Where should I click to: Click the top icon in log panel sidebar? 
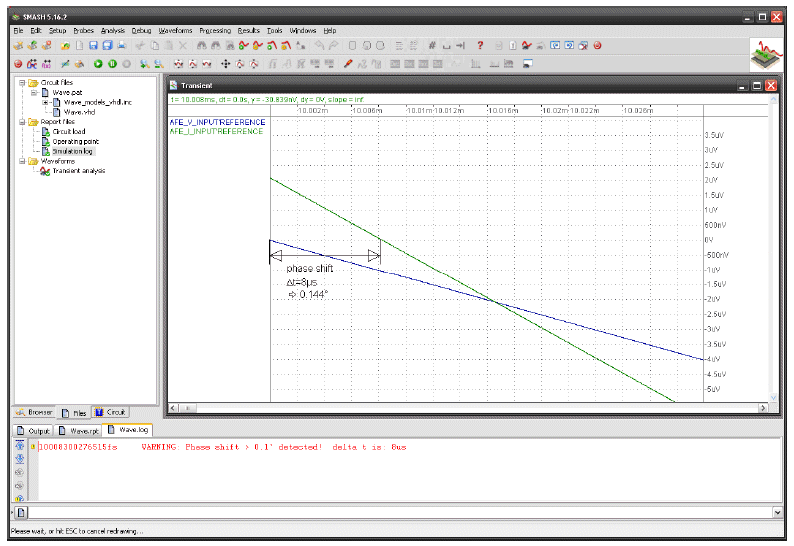(x=19, y=446)
